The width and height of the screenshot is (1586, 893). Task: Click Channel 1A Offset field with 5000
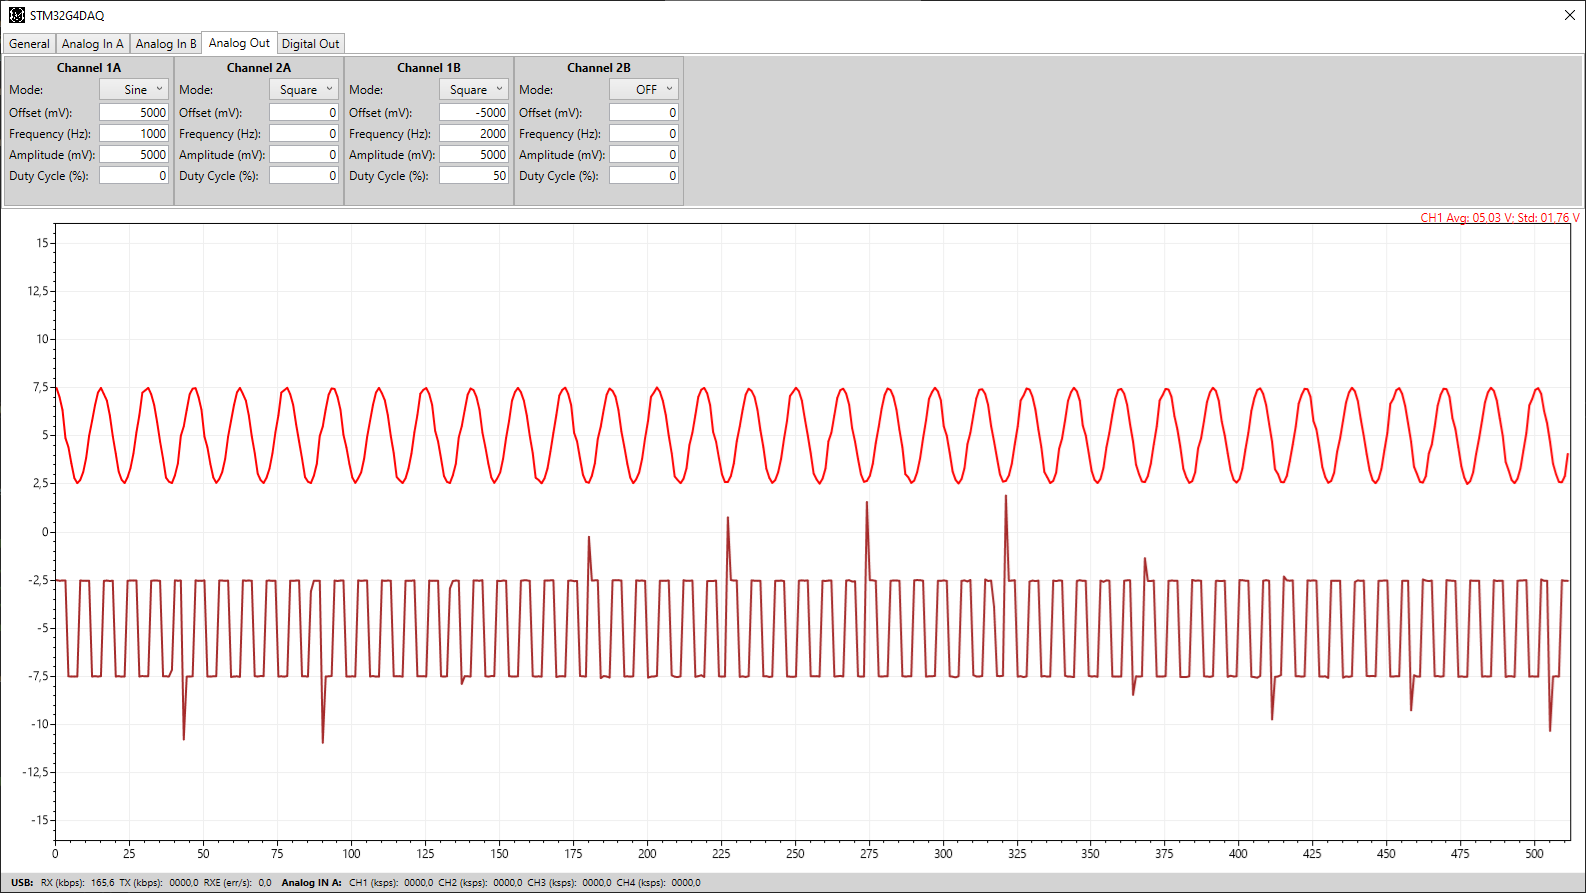[x=134, y=113]
